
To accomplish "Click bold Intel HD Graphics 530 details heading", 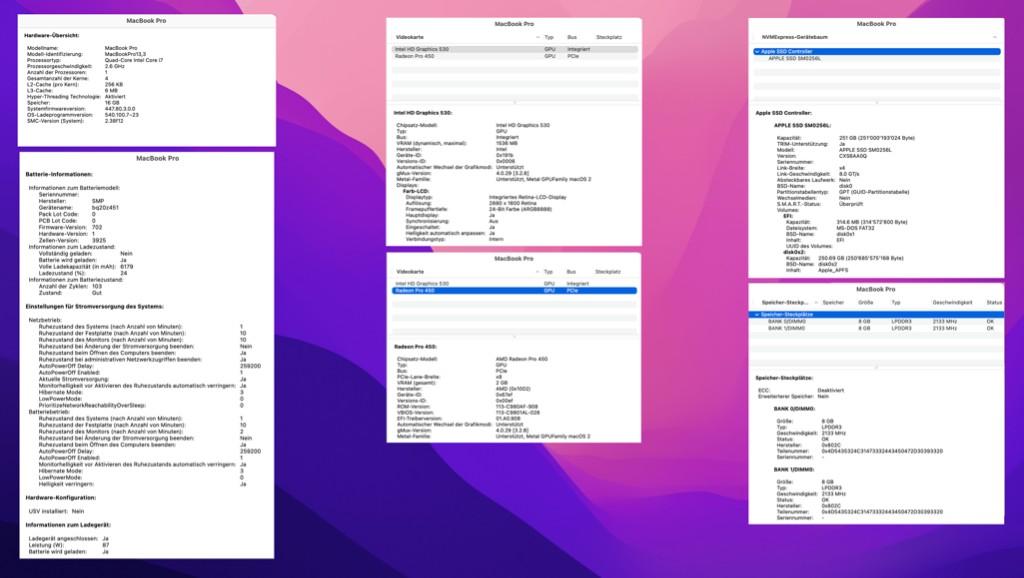I will [423, 113].
